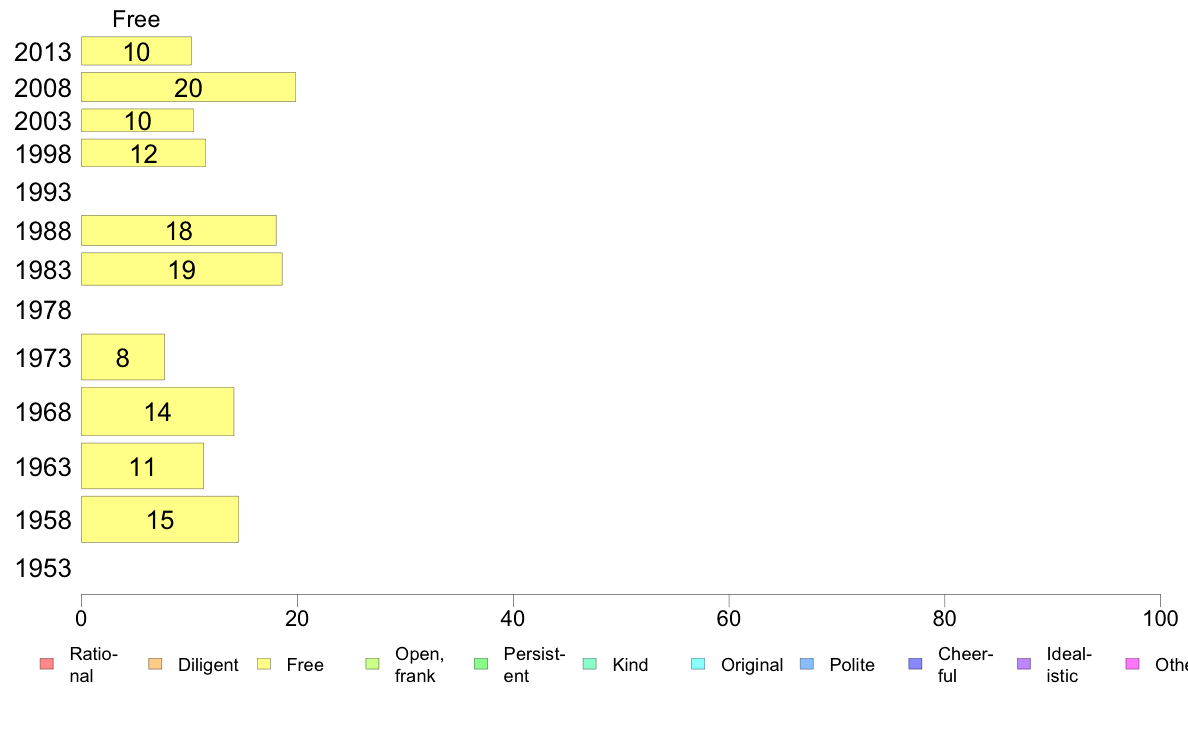Click the Kind legend swatch

pyautogui.click(x=589, y=664)
